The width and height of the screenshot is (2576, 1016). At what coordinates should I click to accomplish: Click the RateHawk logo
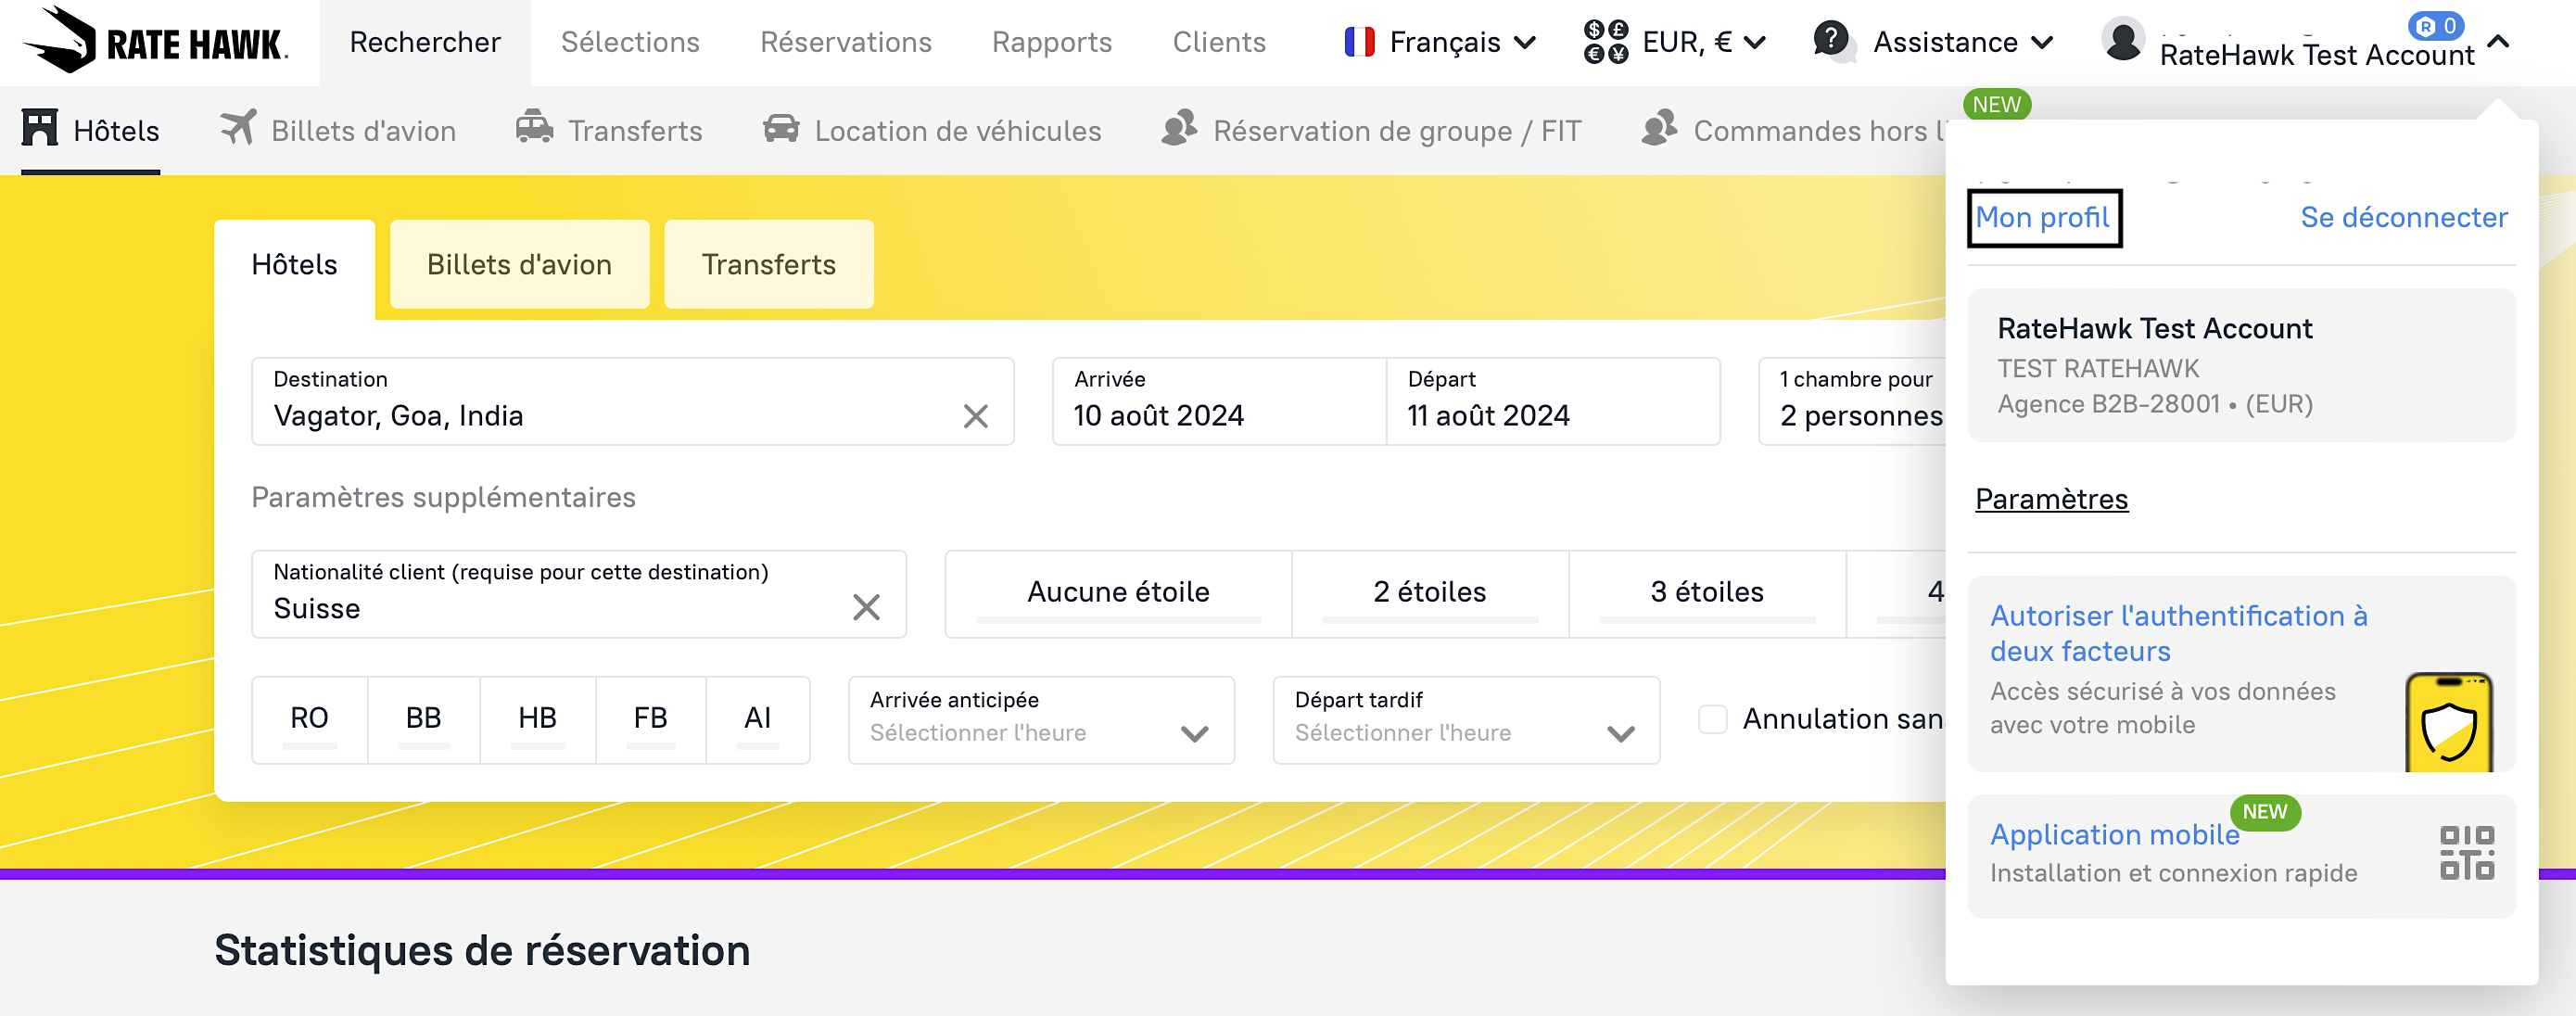155,41
